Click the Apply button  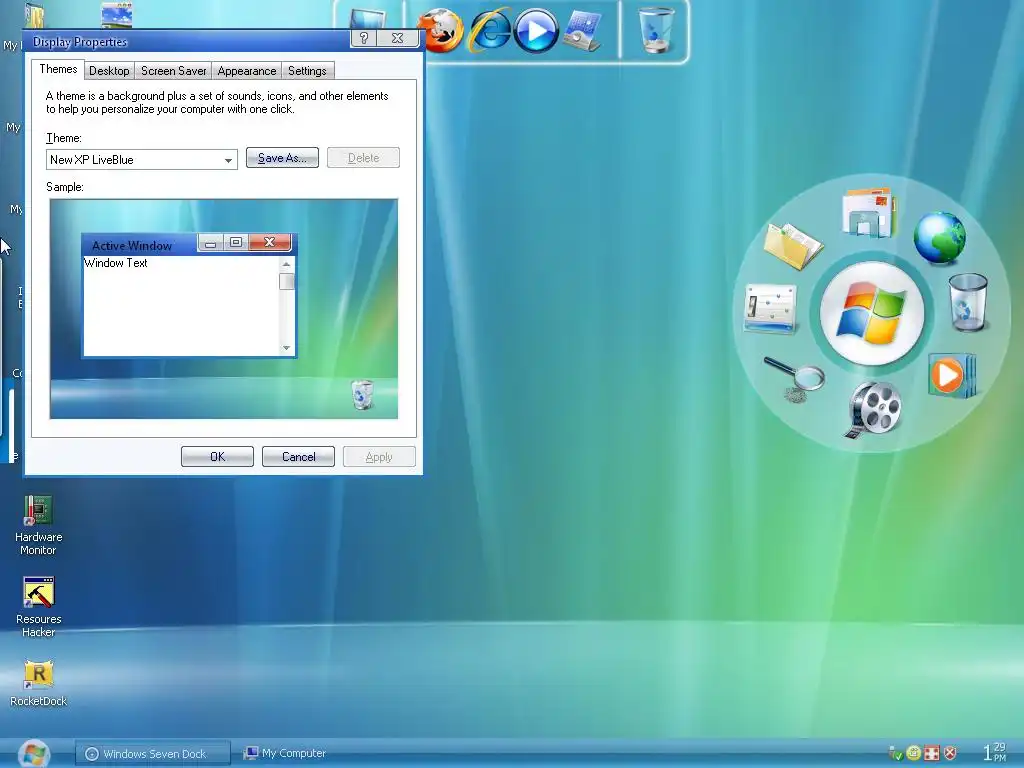379,456
